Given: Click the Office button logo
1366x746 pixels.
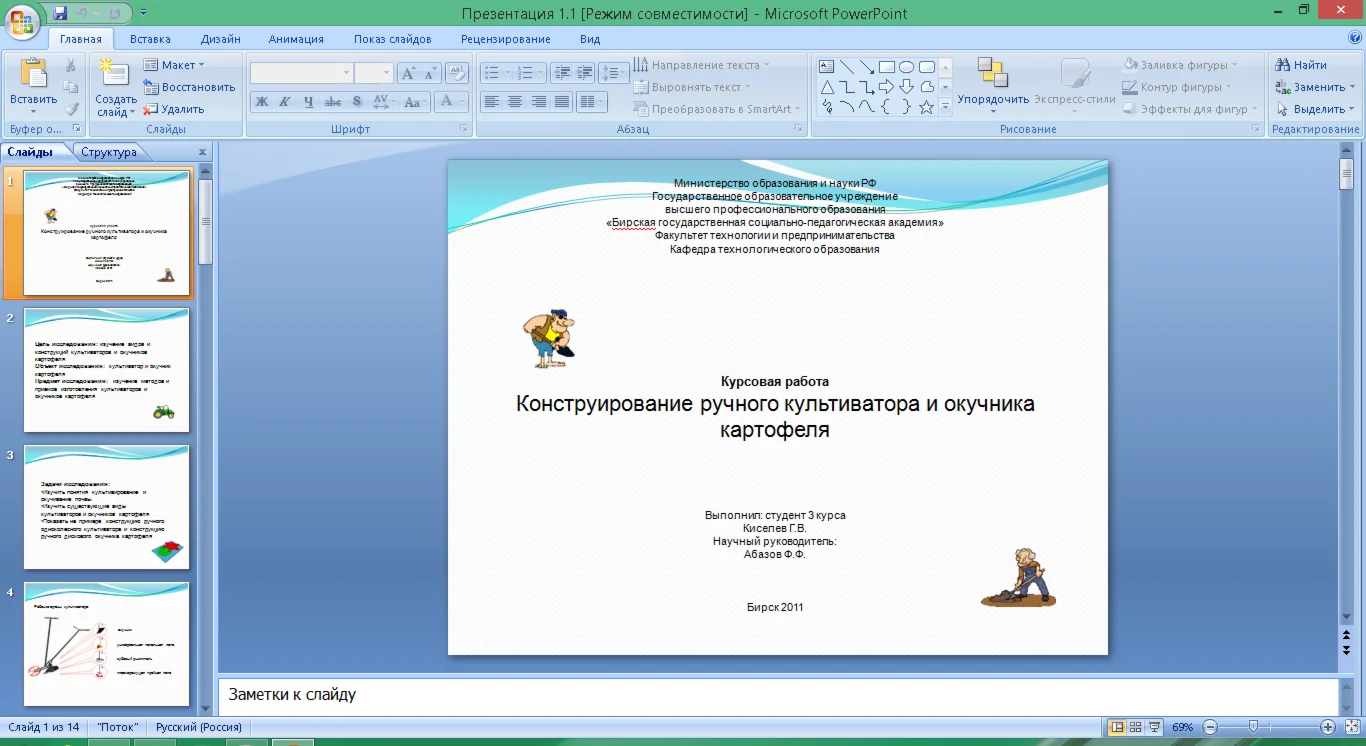Looking at the screenshot, I should pos(22,20).
